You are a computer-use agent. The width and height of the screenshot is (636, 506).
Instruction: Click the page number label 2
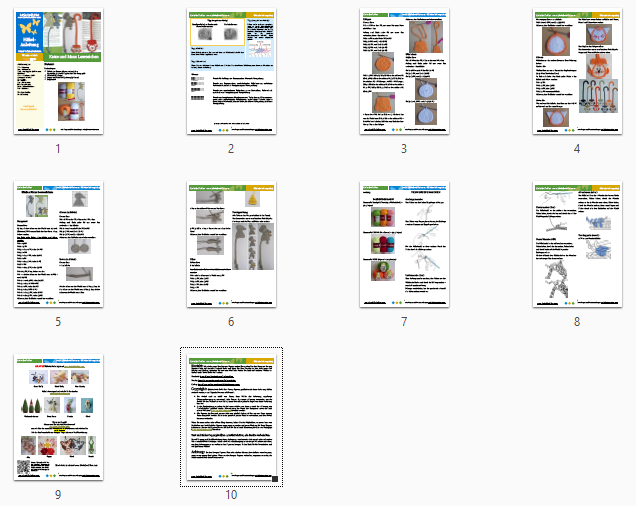(x=231, y=149)
